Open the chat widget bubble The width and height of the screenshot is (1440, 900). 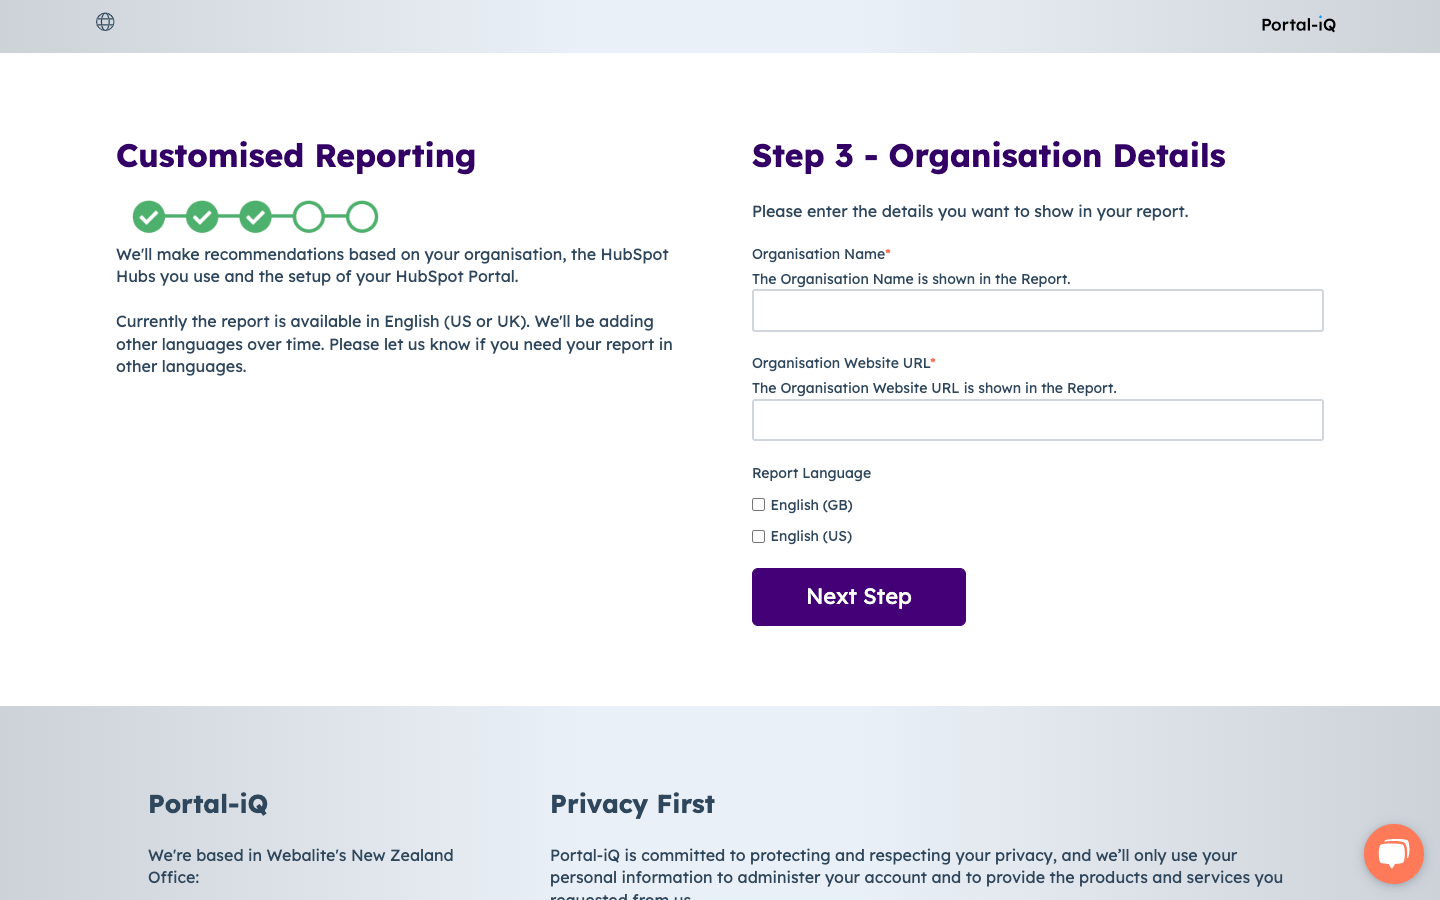click(1393, 854)
